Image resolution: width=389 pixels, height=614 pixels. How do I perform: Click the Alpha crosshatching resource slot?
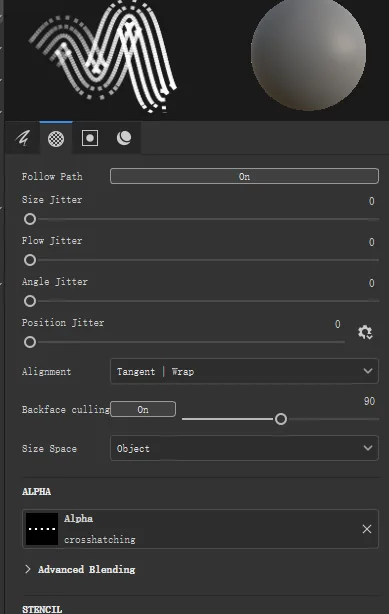tap(201, 529)
